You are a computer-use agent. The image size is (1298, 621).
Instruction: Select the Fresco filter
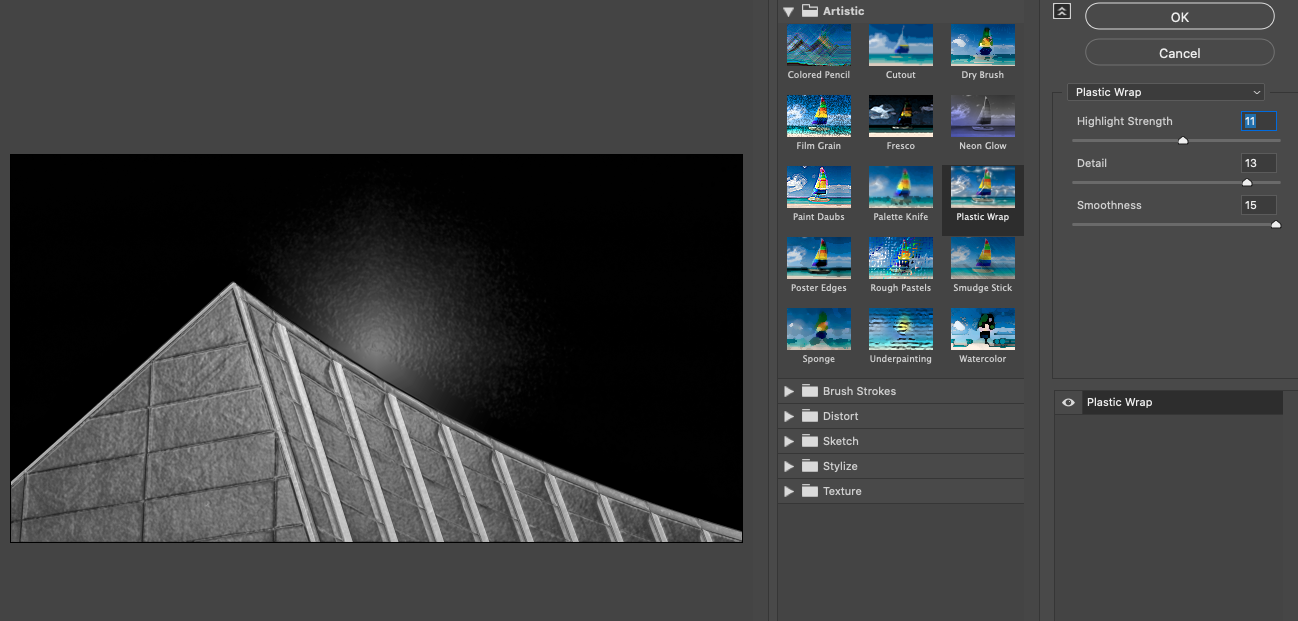coord(900,116)
